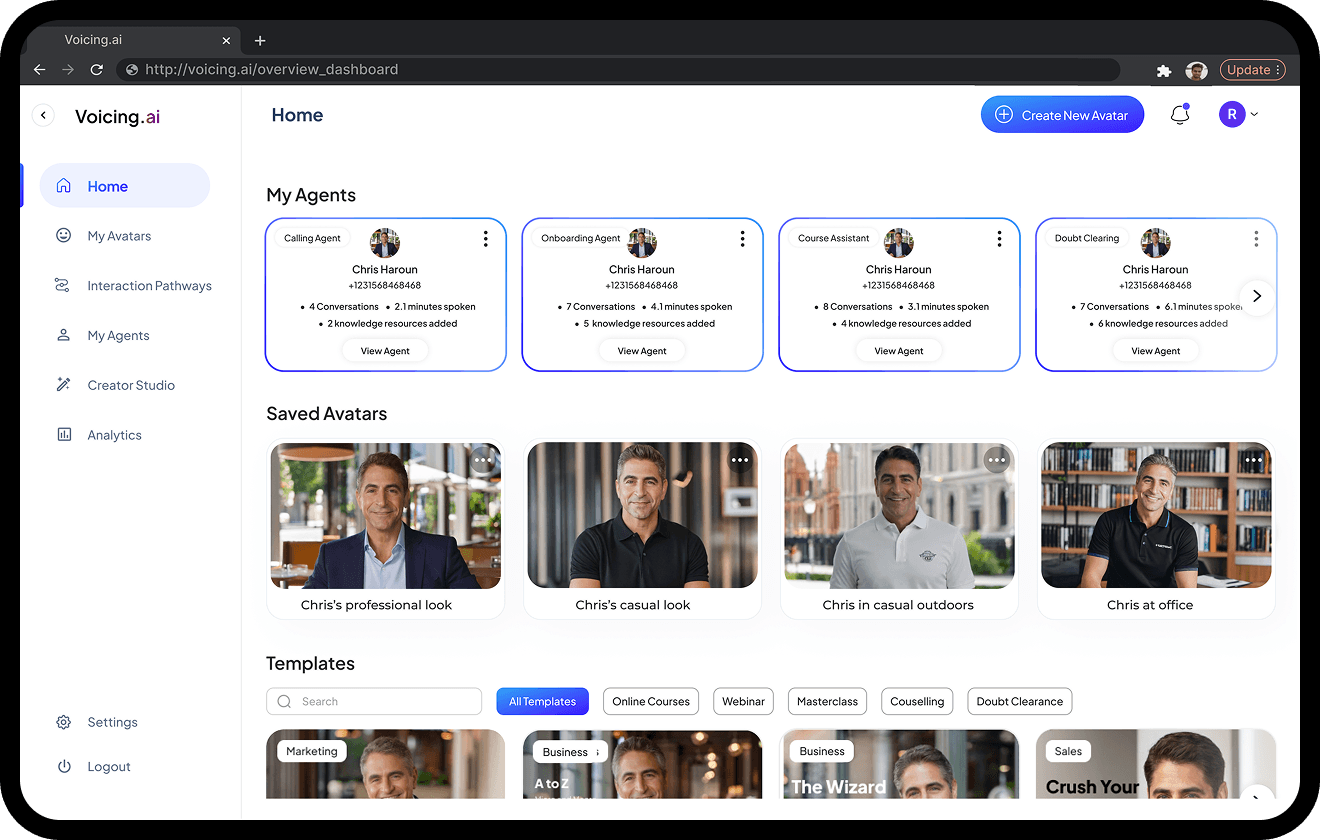Click the Analytics chart icon
This screenshot has height=840, width=1320.
[x=64, y=435]
